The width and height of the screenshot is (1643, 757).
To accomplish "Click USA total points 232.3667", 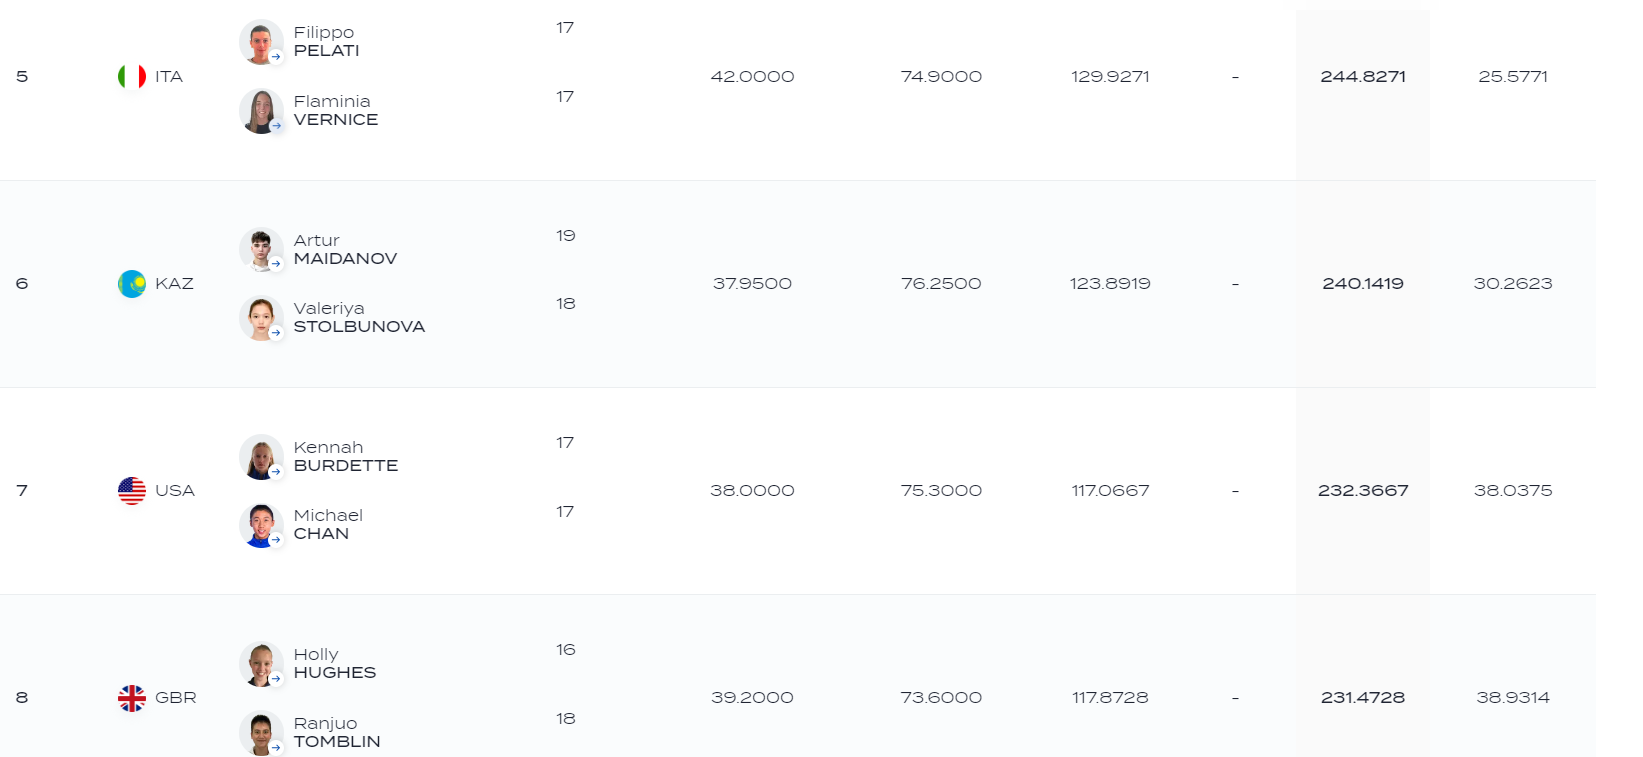I will [x=1363, y=491].
